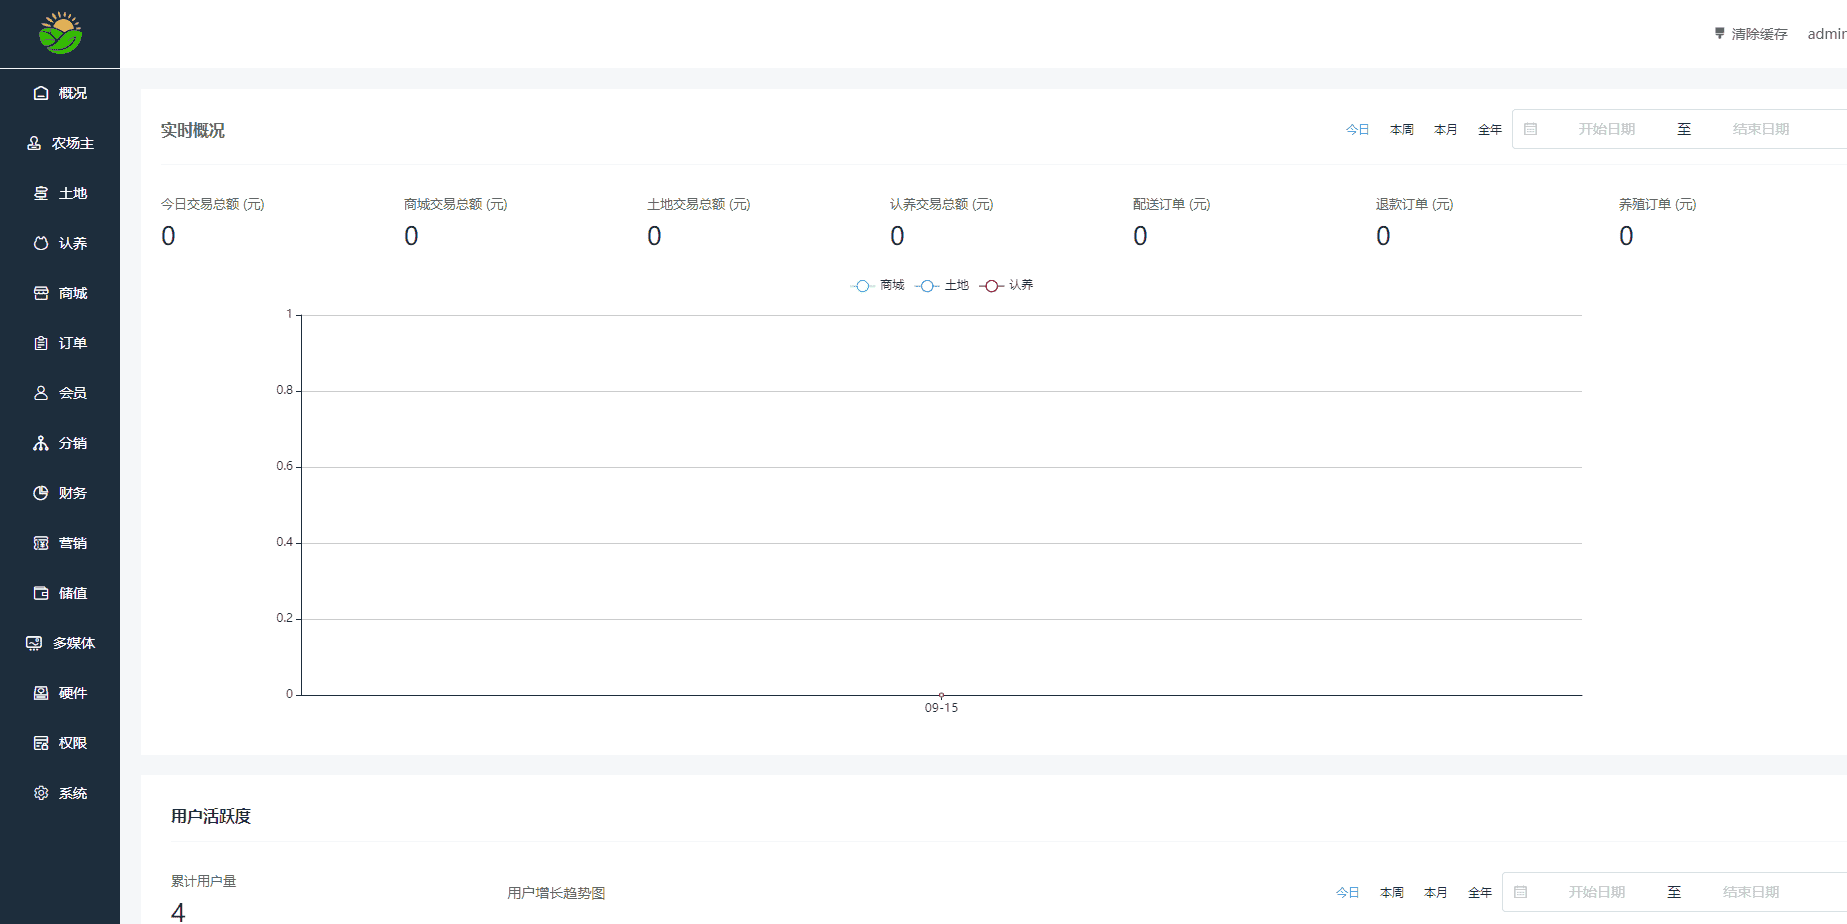Viewport: 1847px width, 924px height.
Task: Select 今日 filter in 实时概况 panel
Action: (x=1357, y=130)
